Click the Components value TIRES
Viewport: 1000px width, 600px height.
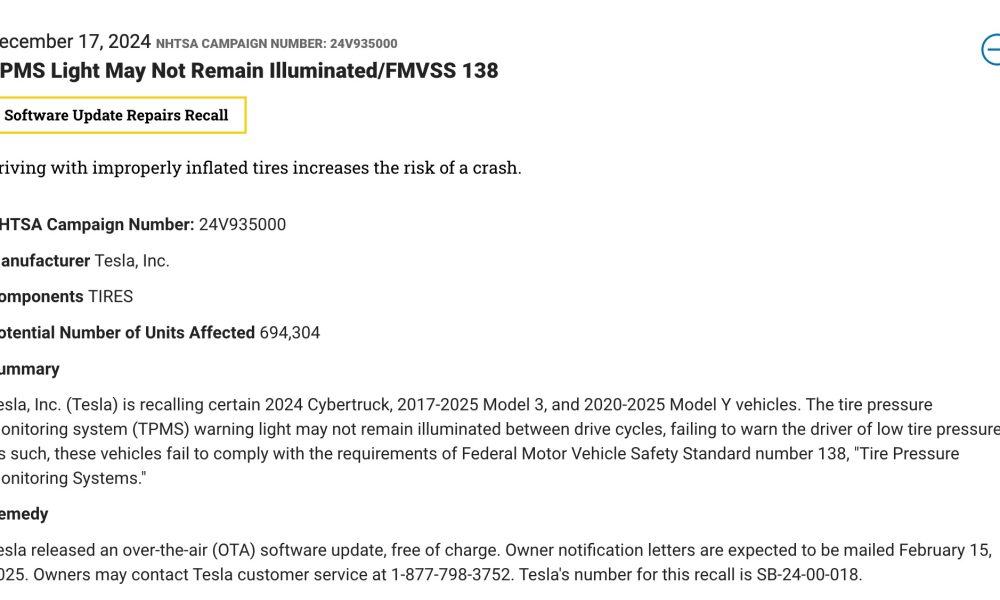pos(110,296)
